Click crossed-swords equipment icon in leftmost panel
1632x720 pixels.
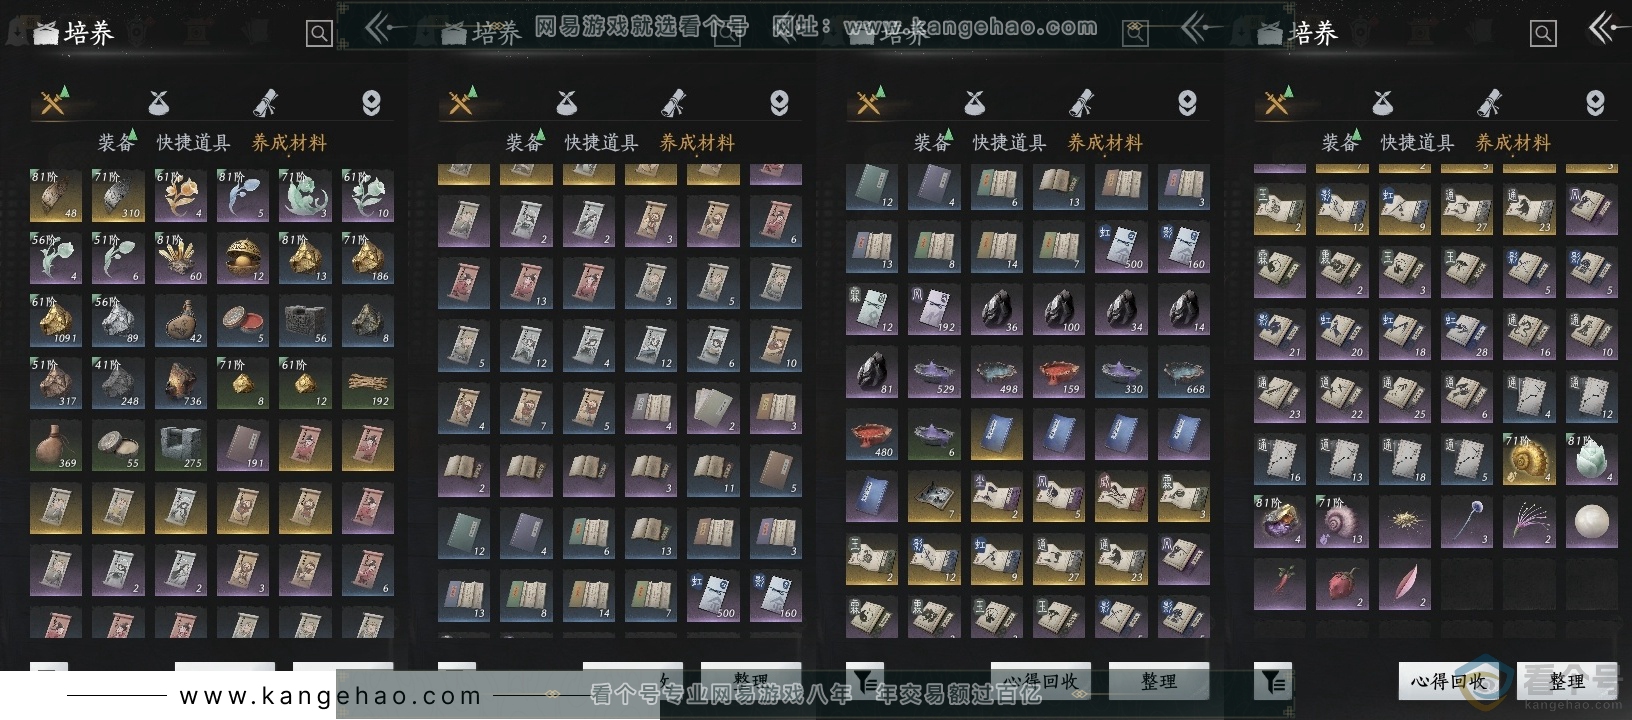pos(53,101)
